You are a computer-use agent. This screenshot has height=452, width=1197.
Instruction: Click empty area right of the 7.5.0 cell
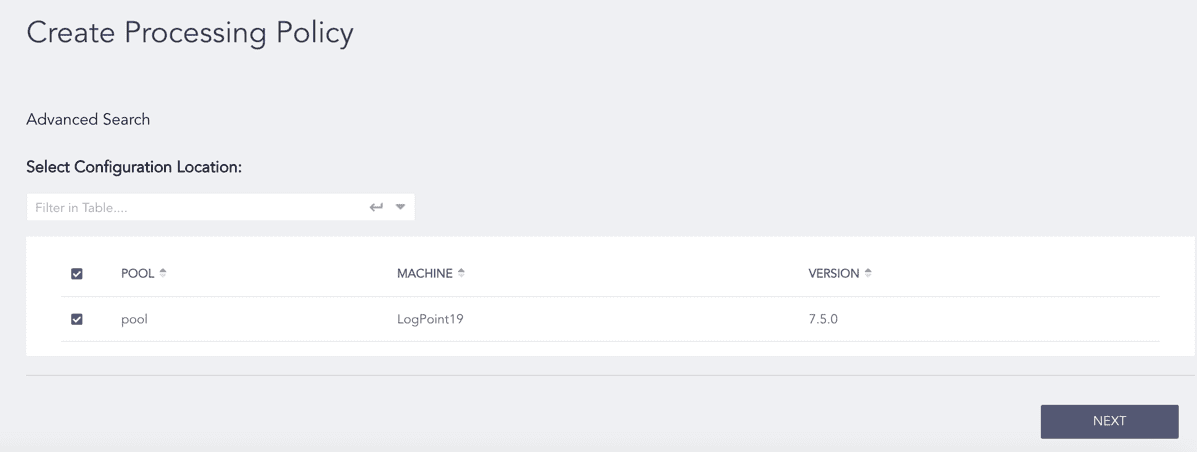tap(1000, 320)
